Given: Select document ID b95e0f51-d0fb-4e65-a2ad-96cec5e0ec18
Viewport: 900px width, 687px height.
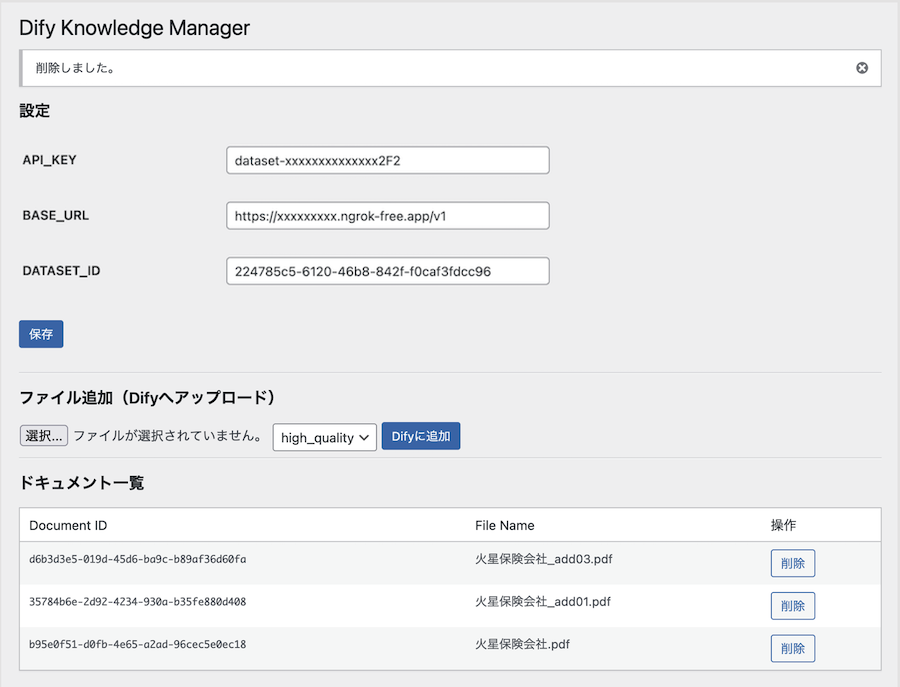Looking at the screenshot, I should (138, 644).
